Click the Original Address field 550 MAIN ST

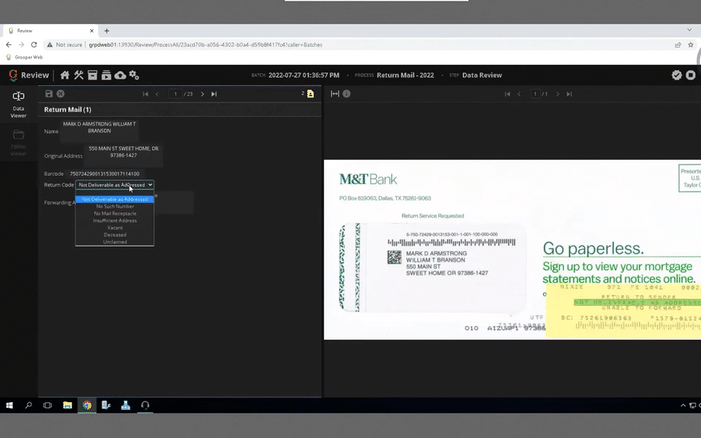coord(123,155)
